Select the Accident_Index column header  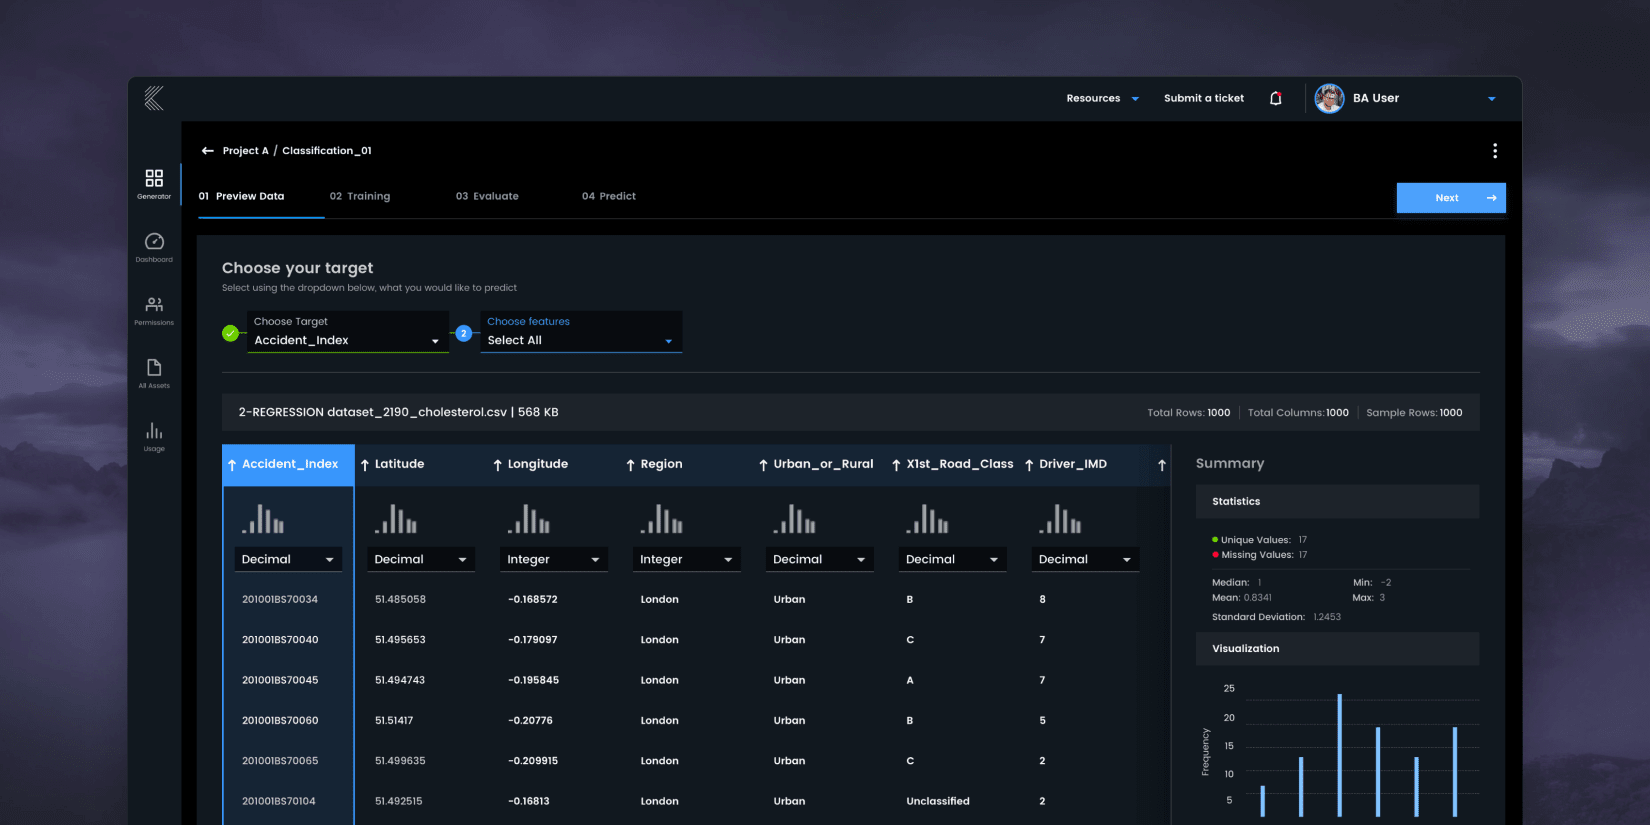(x=288, y=465)
